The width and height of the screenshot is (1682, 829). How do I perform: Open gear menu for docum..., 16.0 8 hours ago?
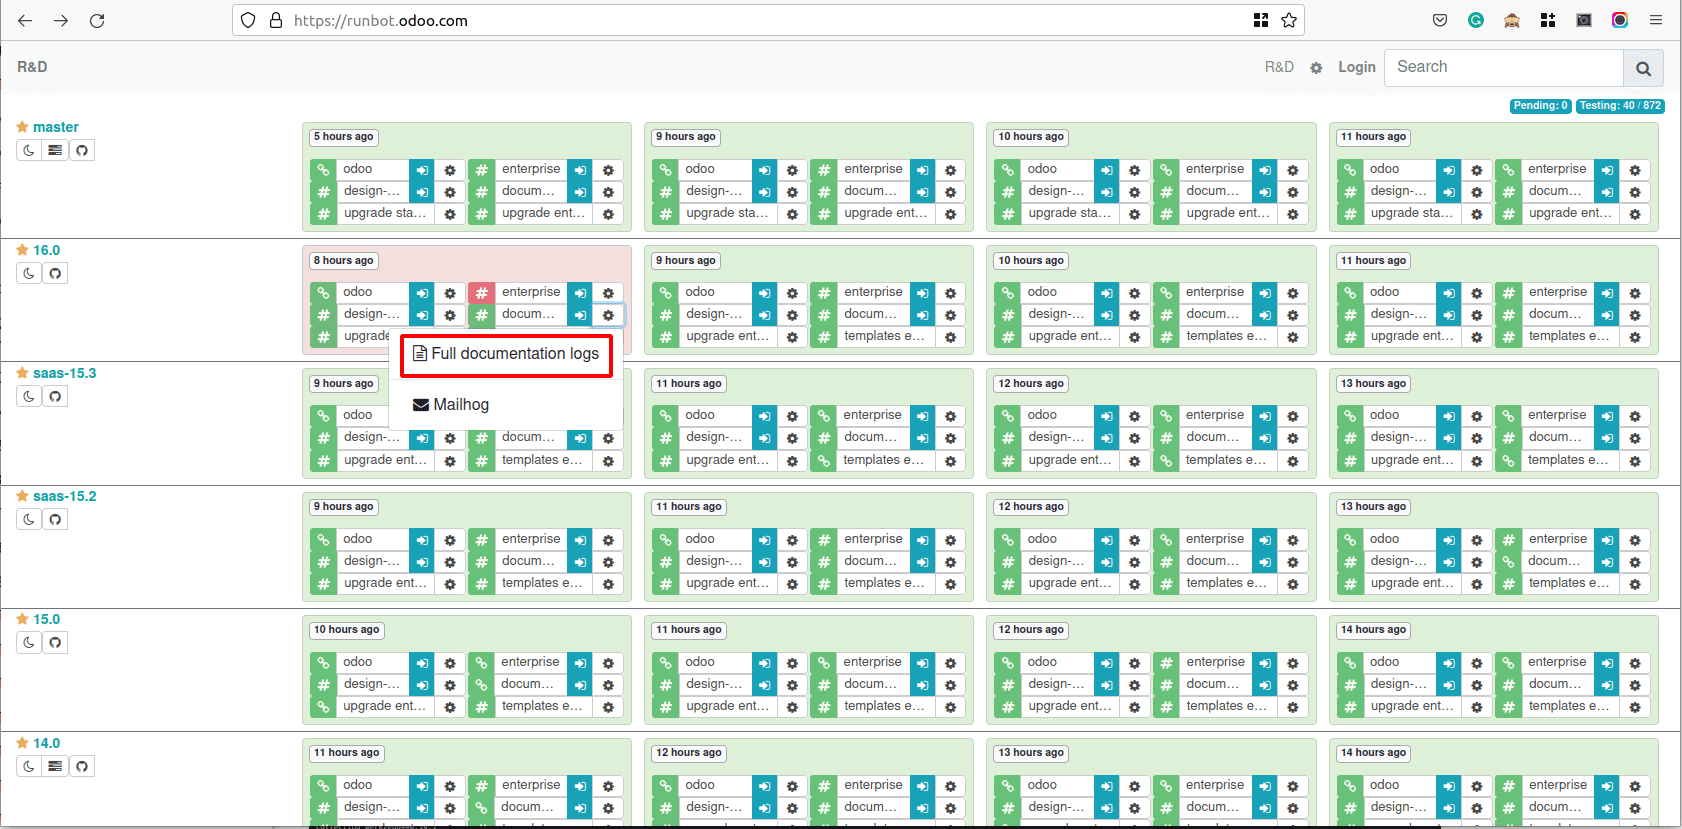pyautogui.click(x=608, y=315)
